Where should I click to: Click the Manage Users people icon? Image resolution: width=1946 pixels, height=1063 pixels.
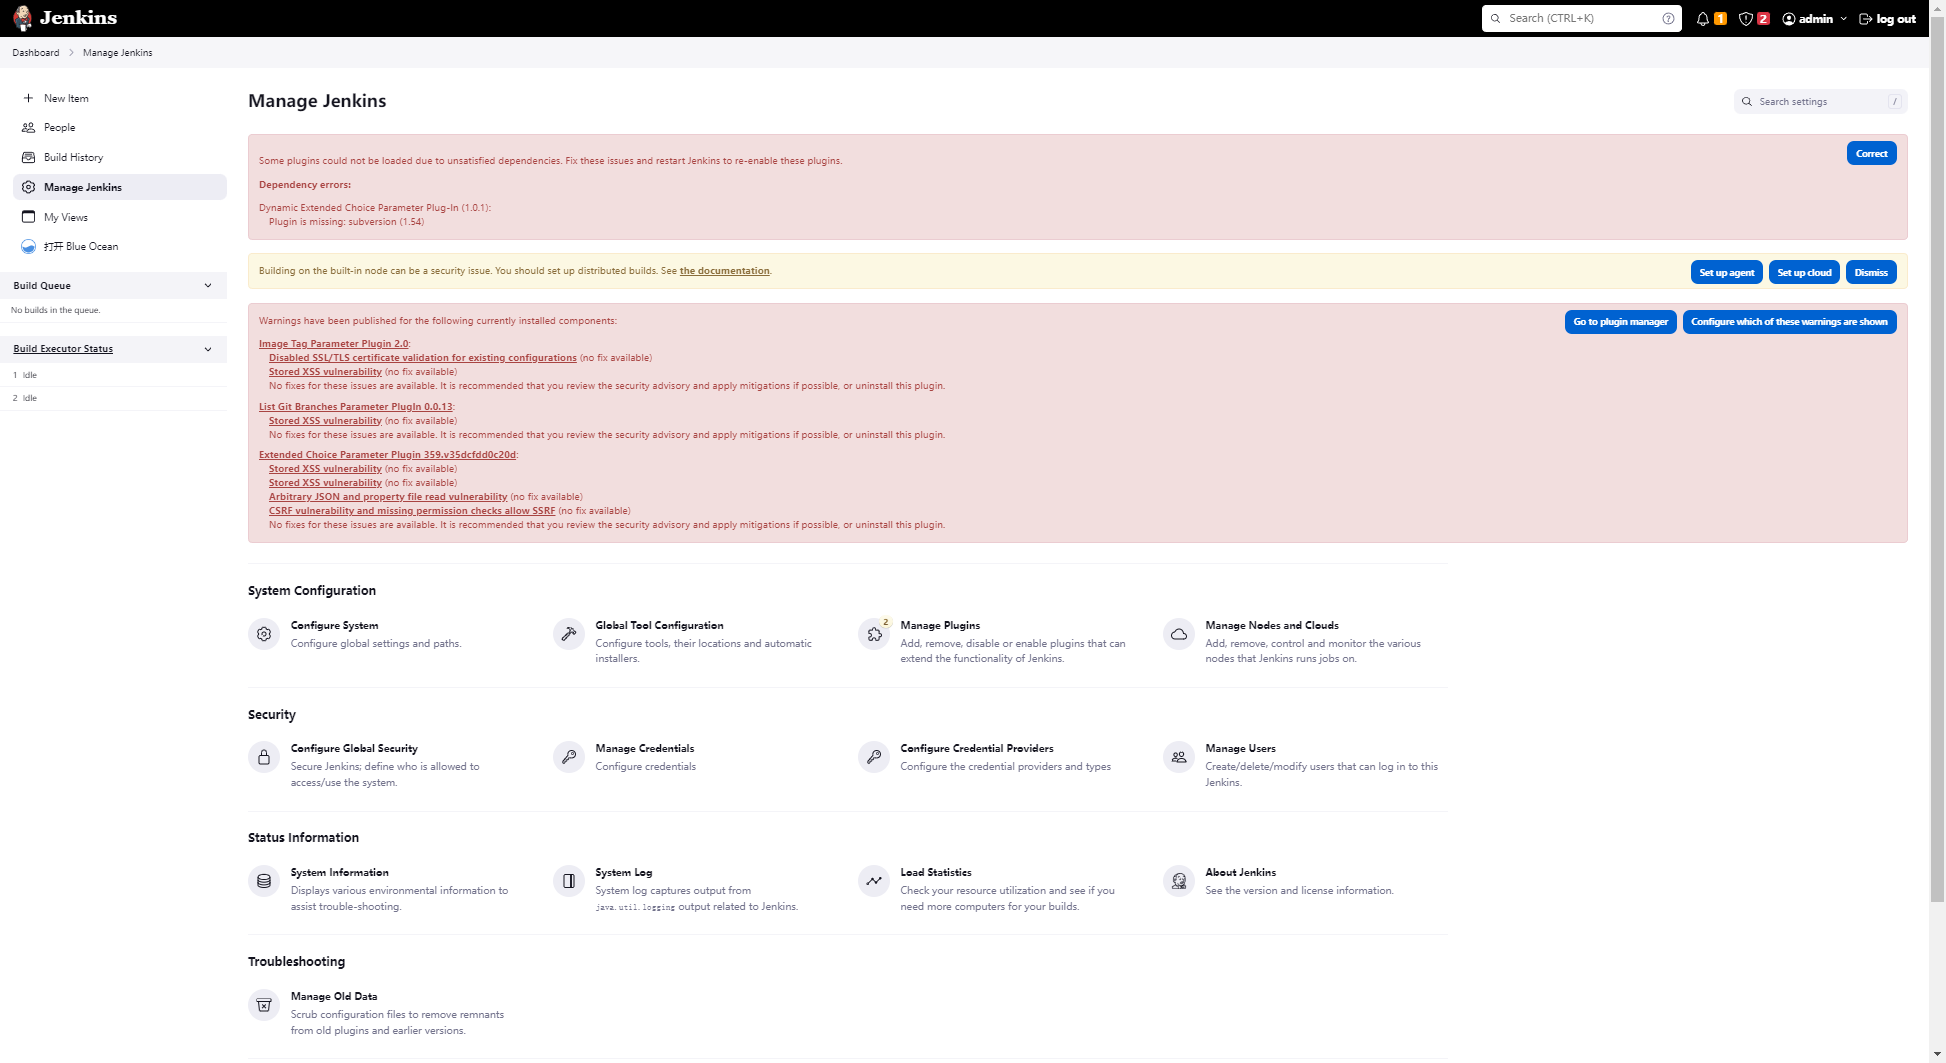(1179, 757)
